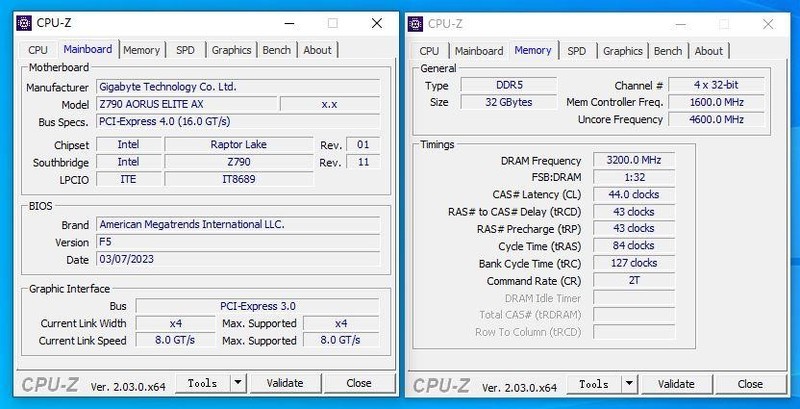Click Uncore Frequency 4600.0 MHz field
Screen dimensions: 800x409
pos(716,119)
